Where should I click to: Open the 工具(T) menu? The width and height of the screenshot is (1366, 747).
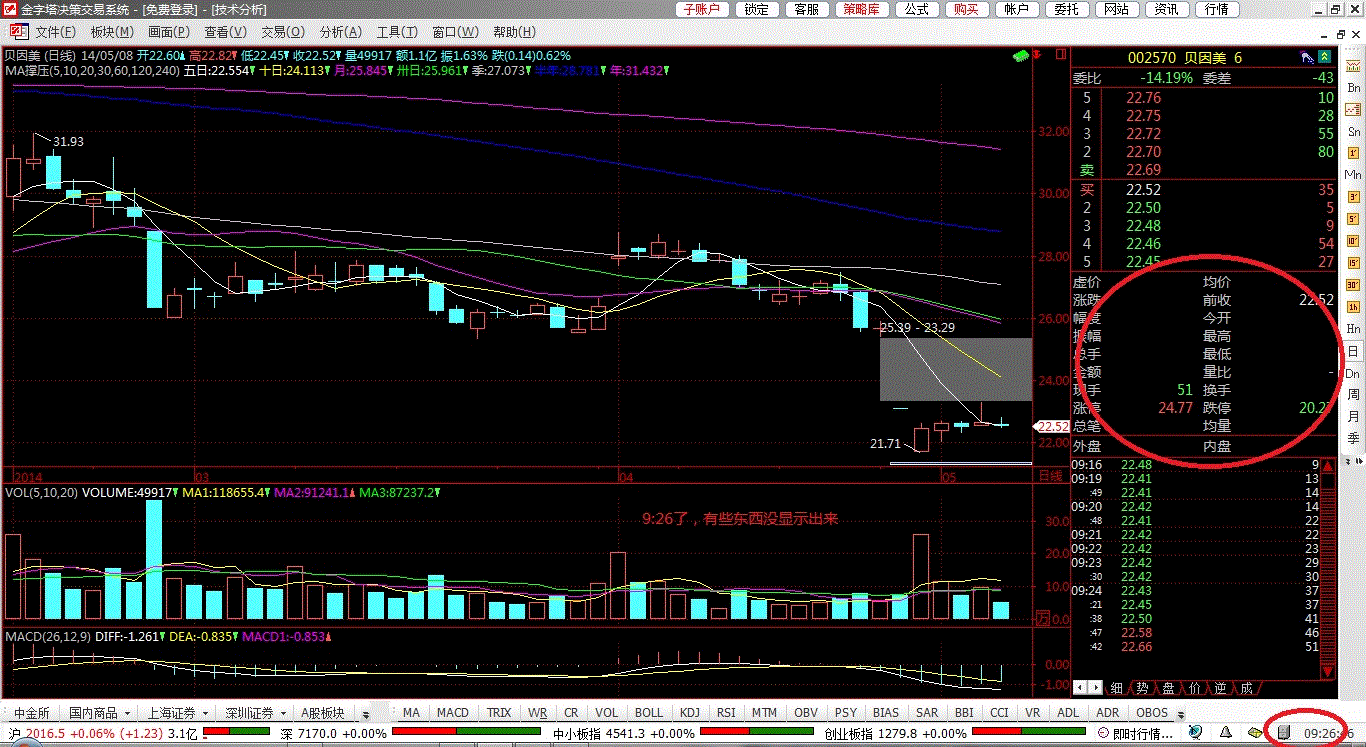tap(397, 32)
